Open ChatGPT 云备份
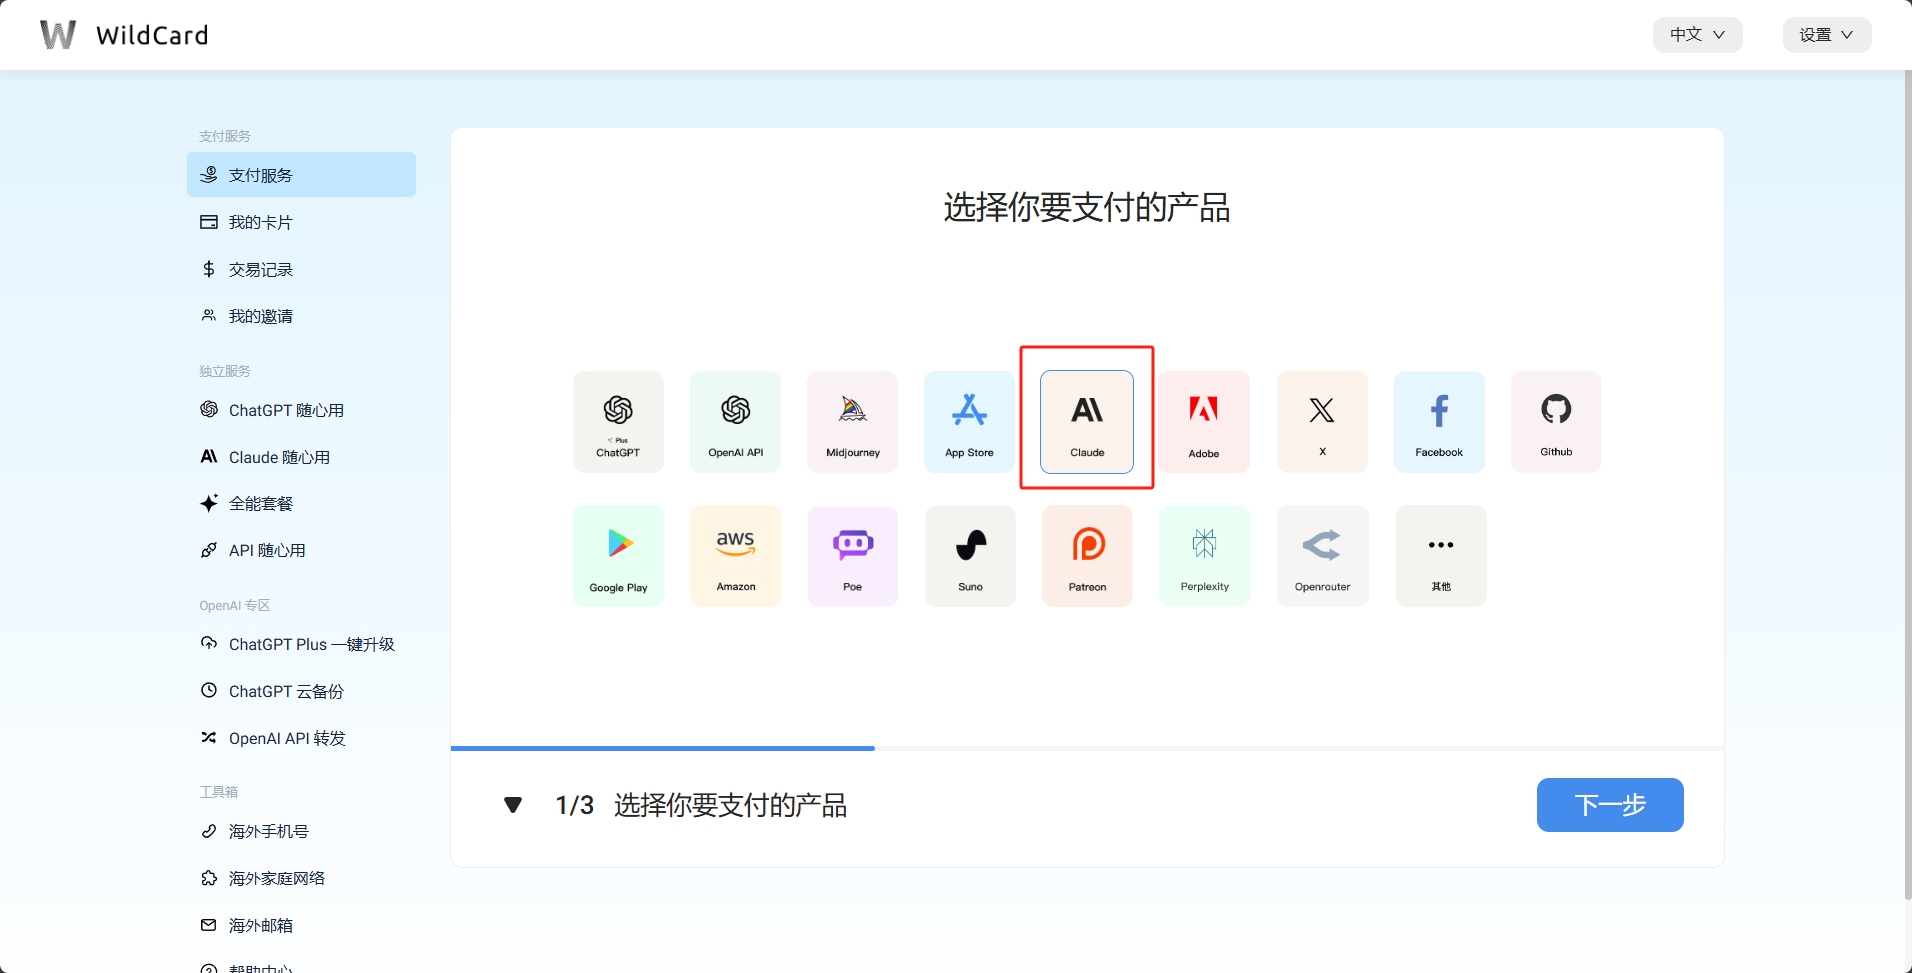 point(301,691)
